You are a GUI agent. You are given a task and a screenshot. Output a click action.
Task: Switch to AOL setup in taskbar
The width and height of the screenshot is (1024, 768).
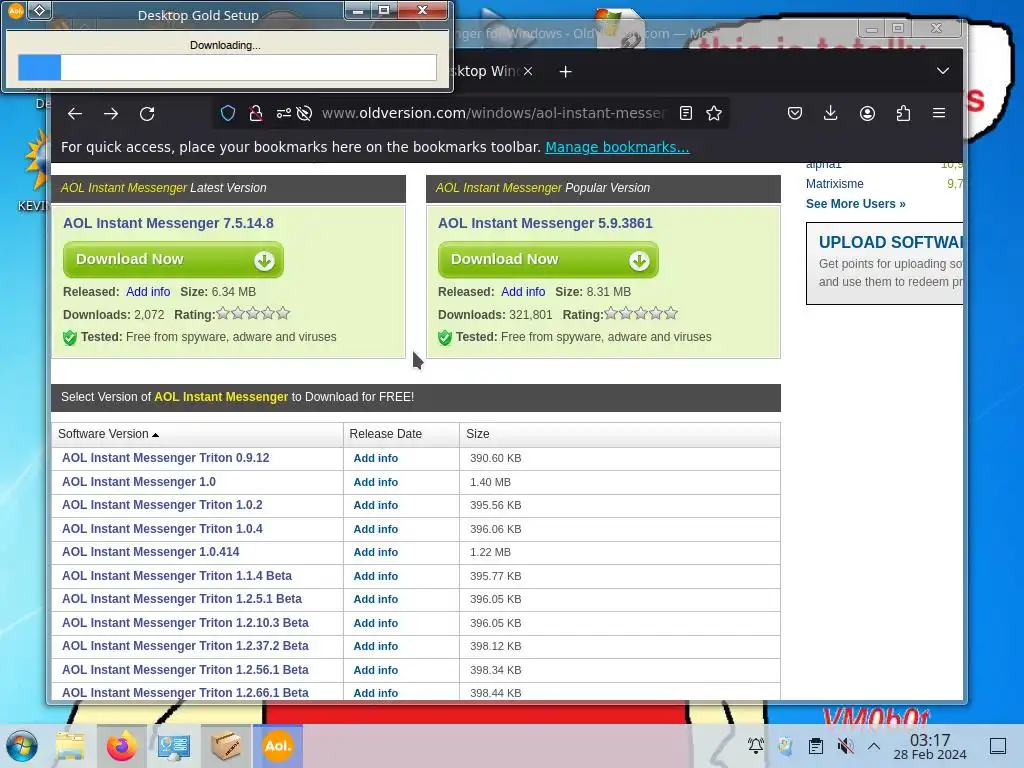[x=278, y=746]
